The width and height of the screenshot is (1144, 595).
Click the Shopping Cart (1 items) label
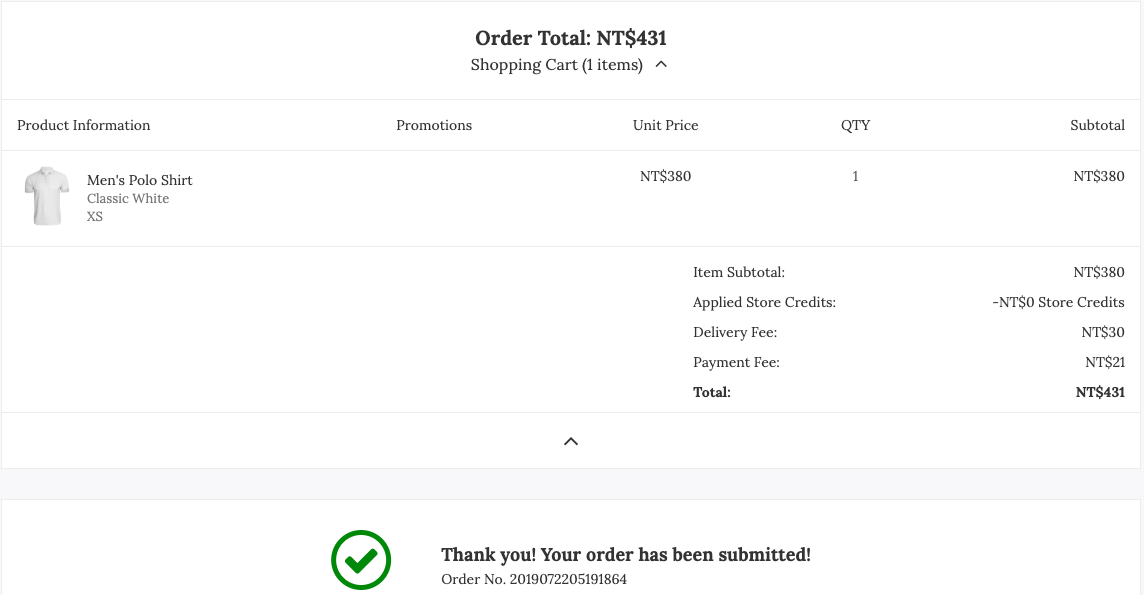coord(557,65)
